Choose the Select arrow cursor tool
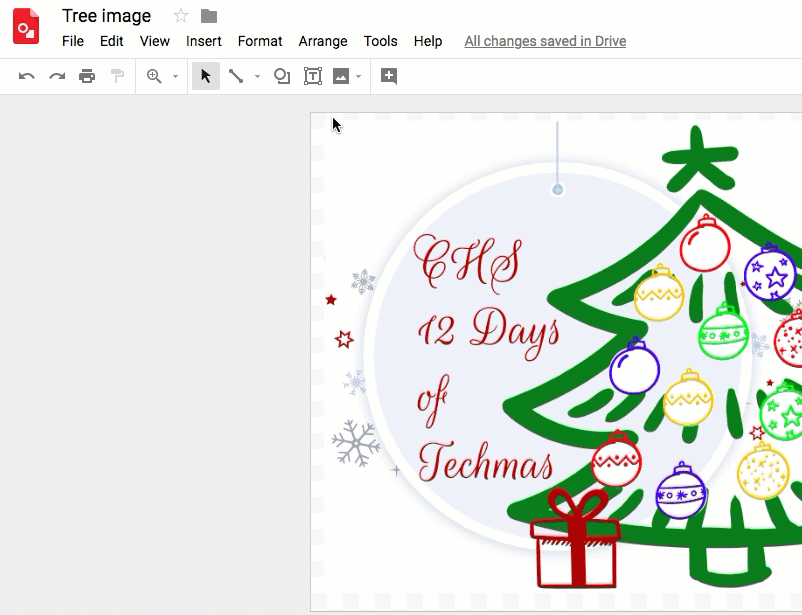The image size is (802, 615). tap(206, 76)
